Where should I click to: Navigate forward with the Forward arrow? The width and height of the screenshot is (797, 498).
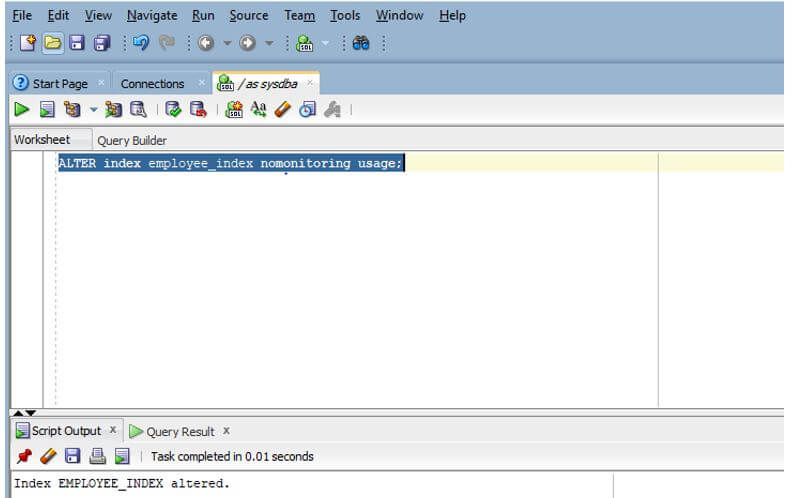pos(248,43)
